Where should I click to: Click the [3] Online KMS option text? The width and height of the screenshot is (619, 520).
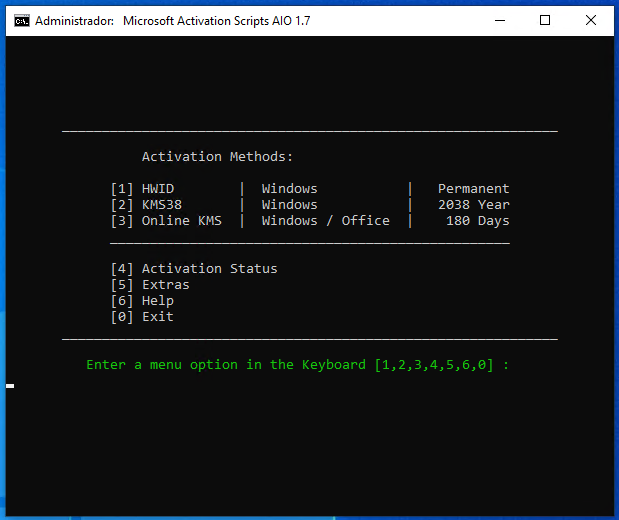[166, 221]
